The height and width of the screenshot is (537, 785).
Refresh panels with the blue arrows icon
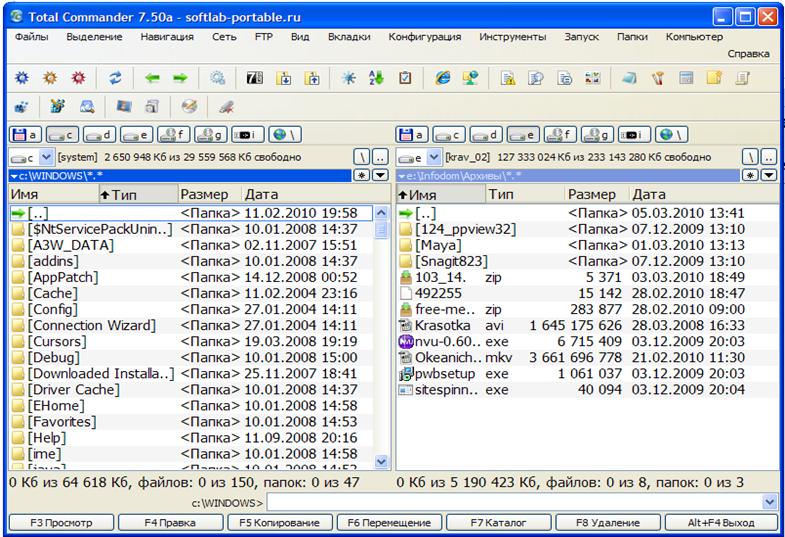pos(116,78)
